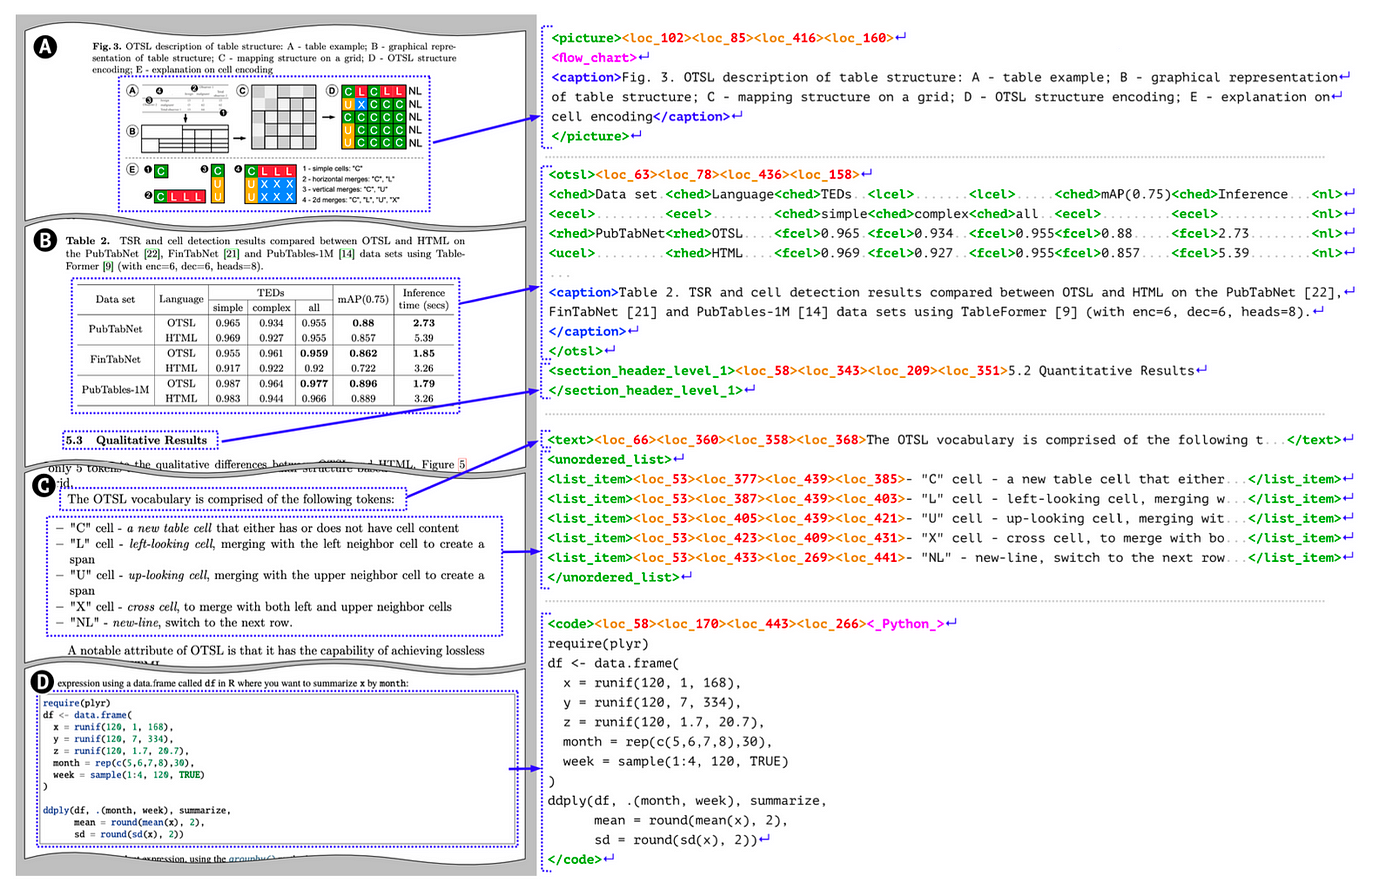1400x892 pixels.
Task: Select the "simple" sub-header in the table
Action: click(228, 308)
